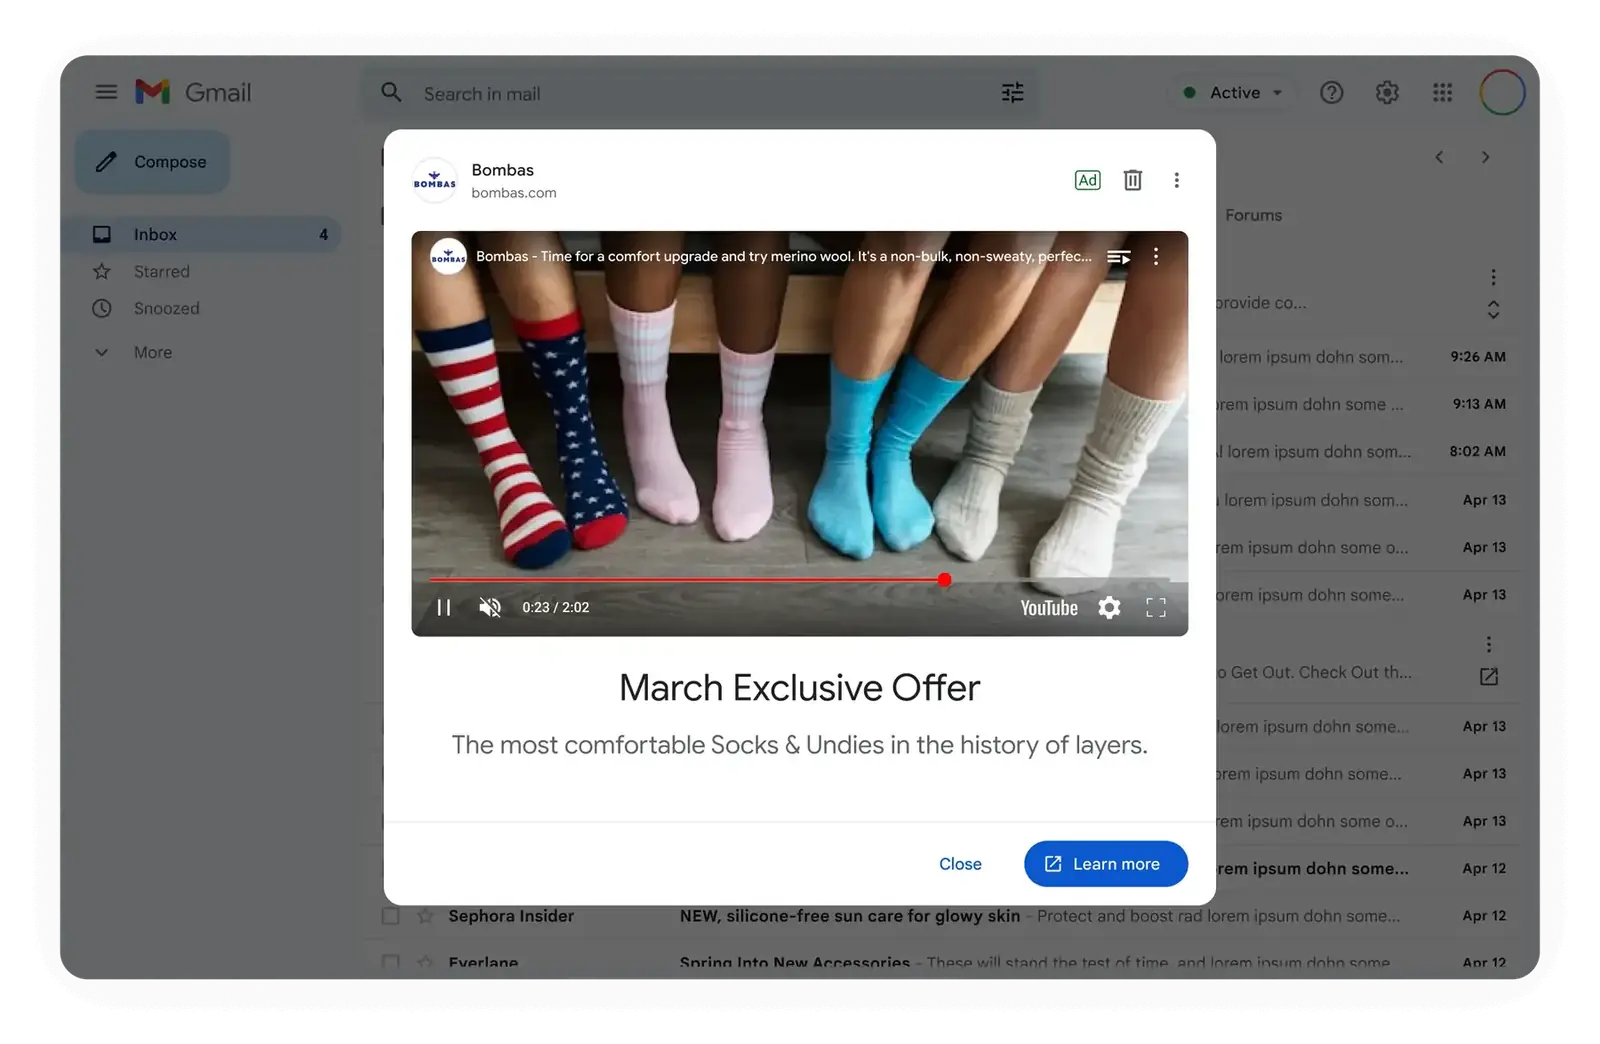The width and height of the screenshot is (1600, 1044).
Task: Star the Sephora Insider email
Action: tap(426, 916)
